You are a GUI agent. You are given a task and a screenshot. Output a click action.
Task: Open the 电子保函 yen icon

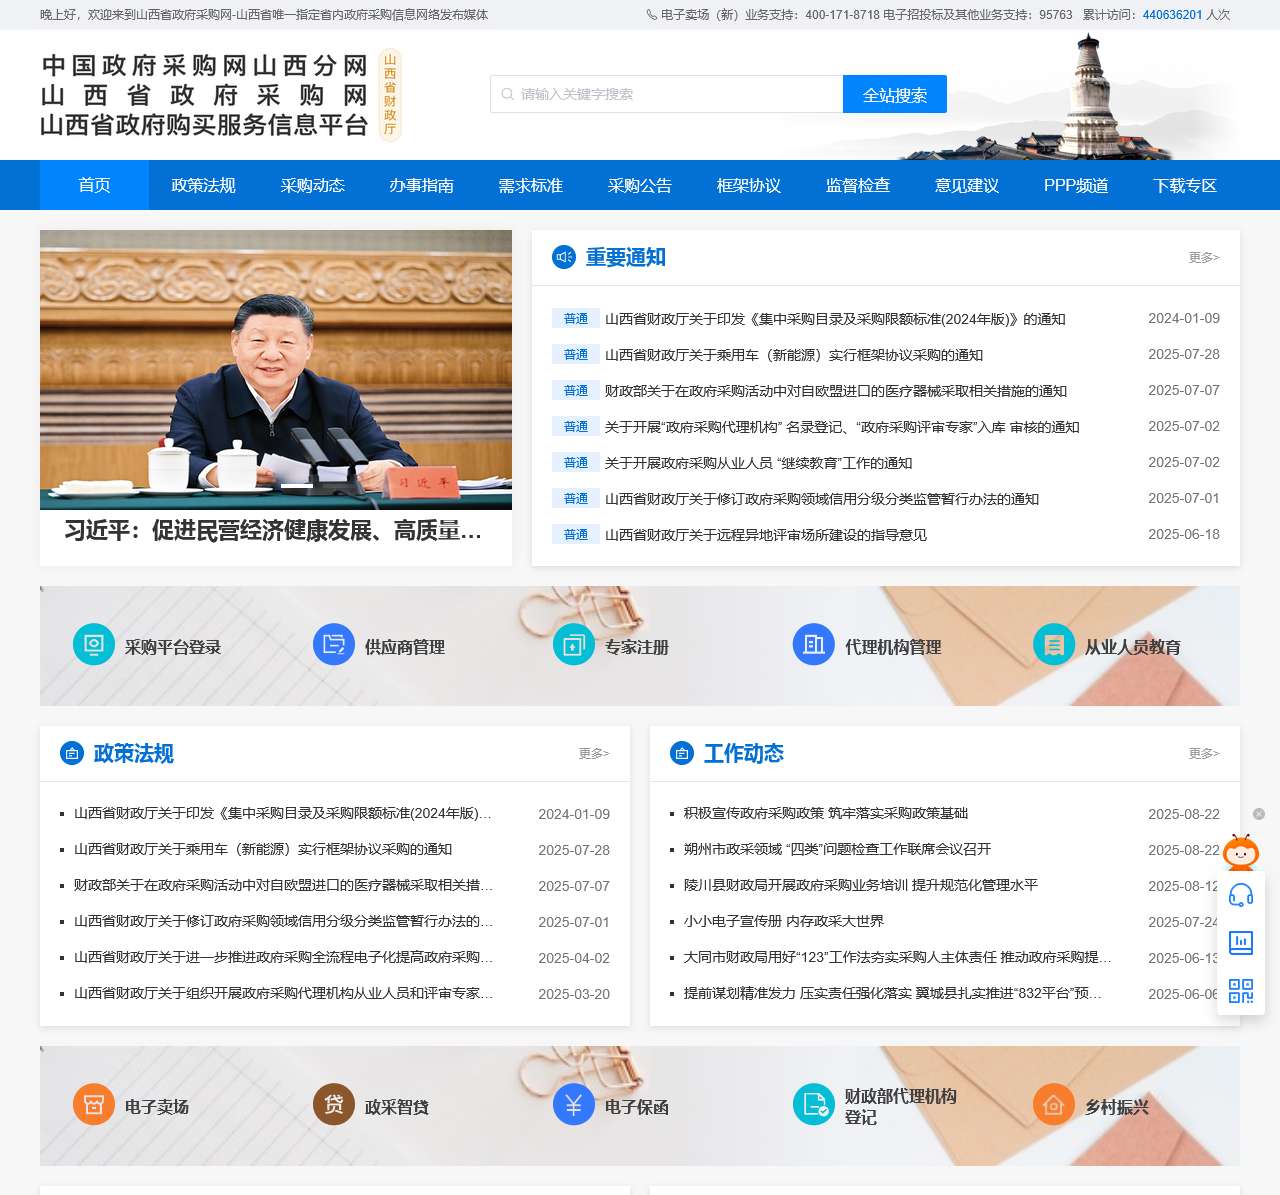573,1105
